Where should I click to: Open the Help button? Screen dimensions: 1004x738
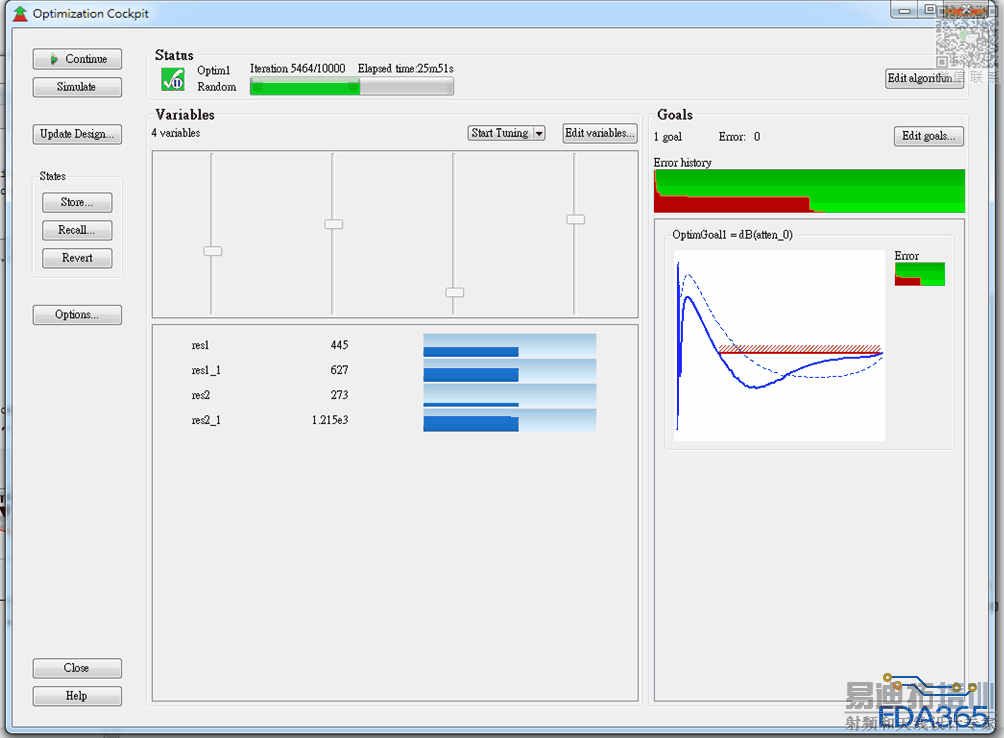tap(77, 696)
